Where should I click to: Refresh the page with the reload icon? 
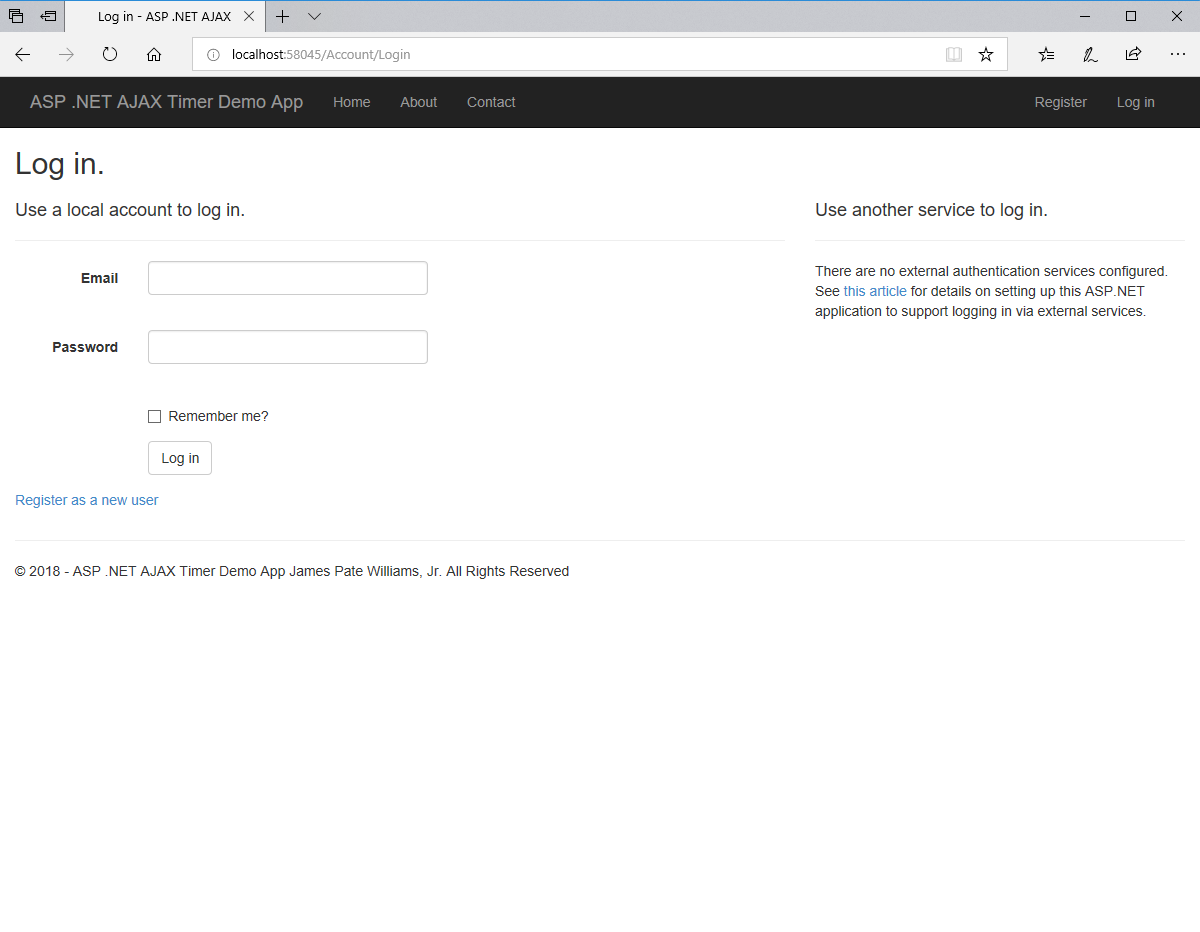(110, 55)
